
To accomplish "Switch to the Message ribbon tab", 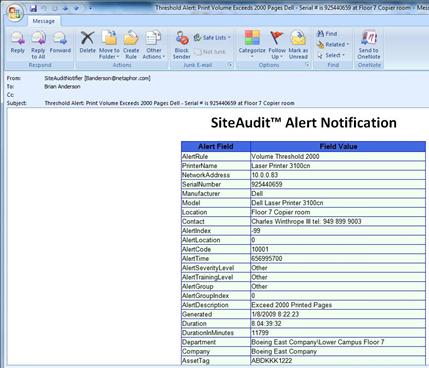I will click(43, 21).
